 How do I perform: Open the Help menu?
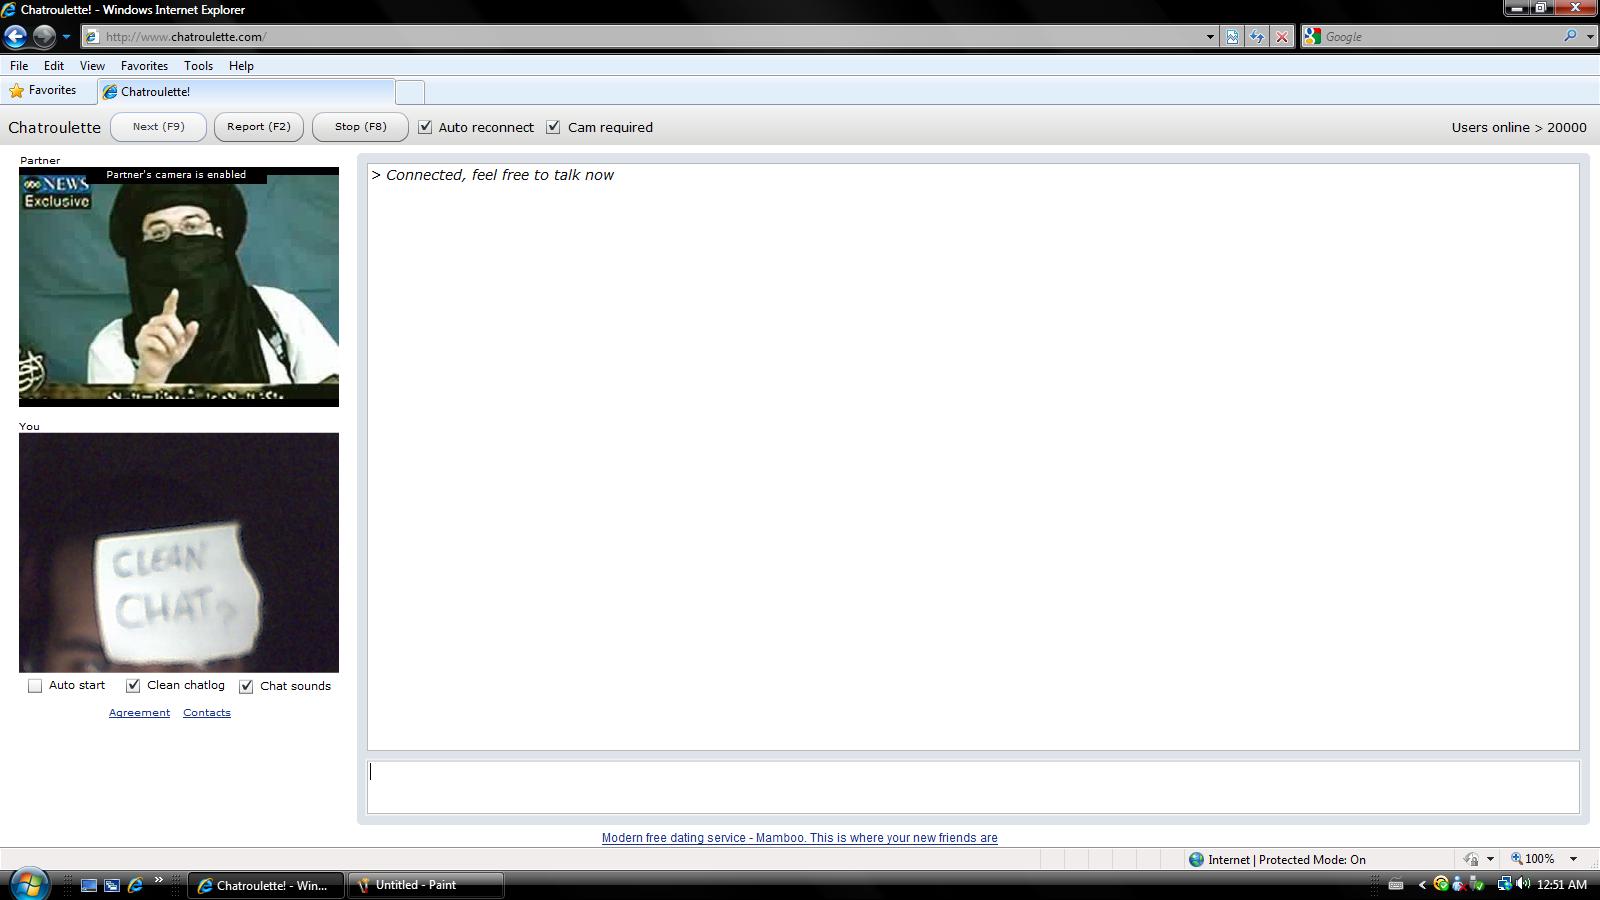241,66
